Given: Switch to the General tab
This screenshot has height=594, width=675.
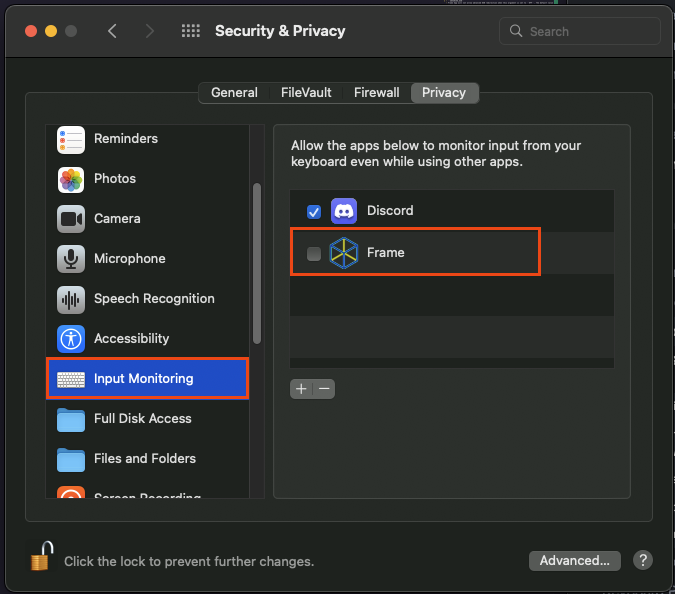Looking at the screenshot, I should [x=234, y=93].
